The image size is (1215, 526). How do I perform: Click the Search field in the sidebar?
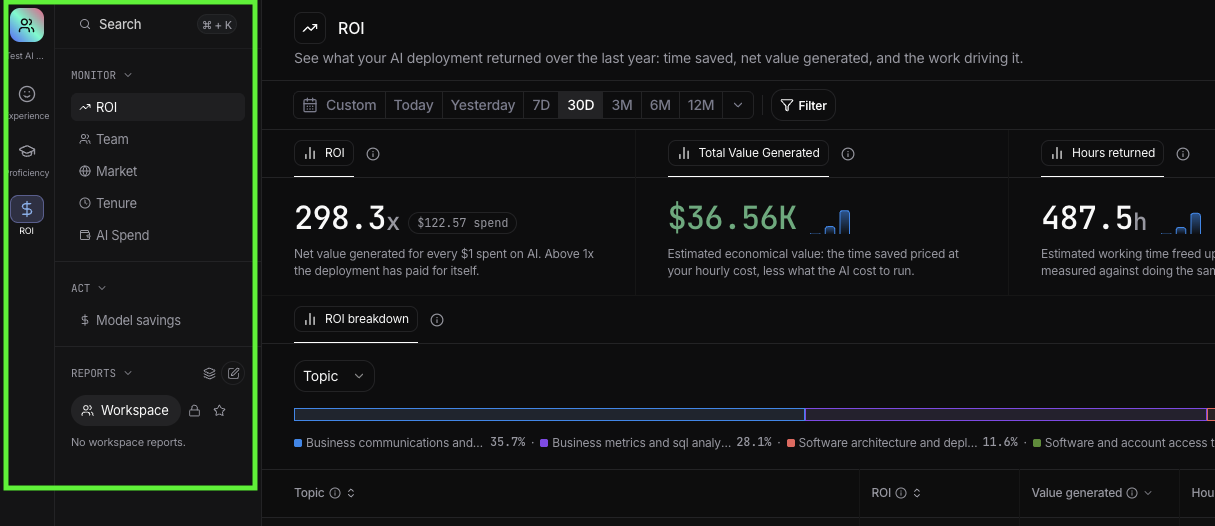coord(157,24)
